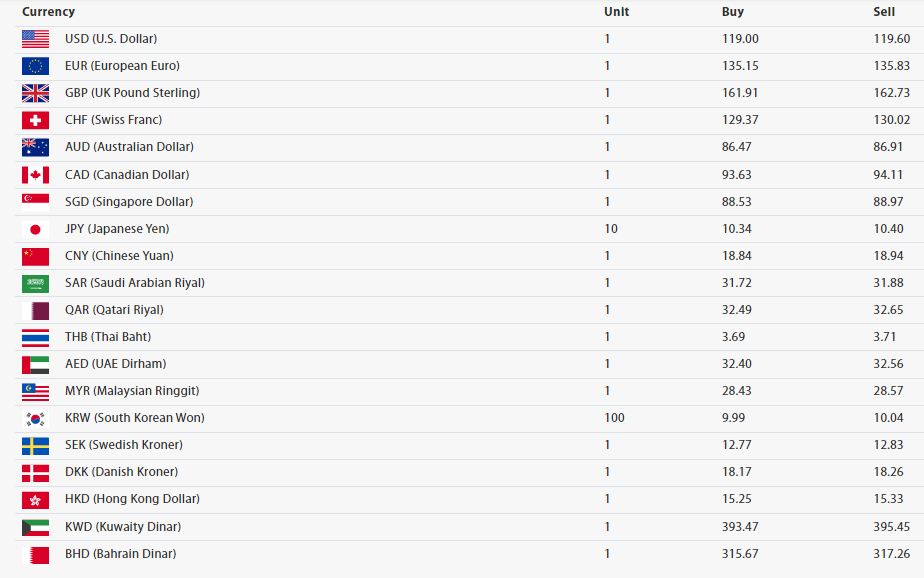The width and height of the screenshot is (924, 578).
Task: Click the European Union flag icon
Action: (35, 66)
